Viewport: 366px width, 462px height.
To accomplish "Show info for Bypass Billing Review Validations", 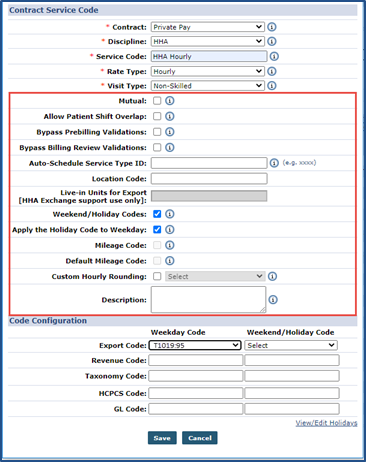I will pyautogui.click(x=170, y=147).
